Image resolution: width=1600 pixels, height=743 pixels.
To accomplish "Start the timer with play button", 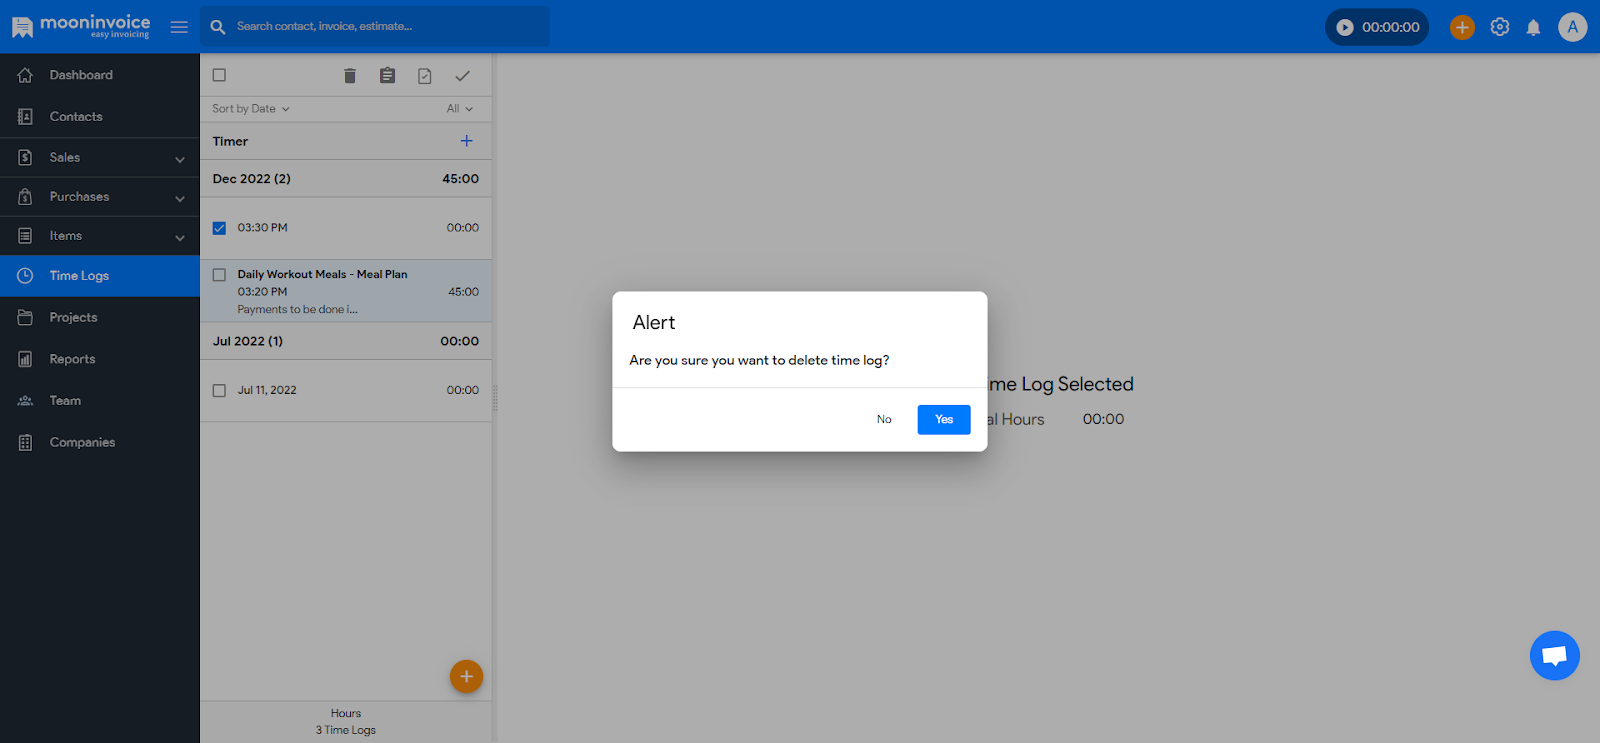I will click(1345, 27).
